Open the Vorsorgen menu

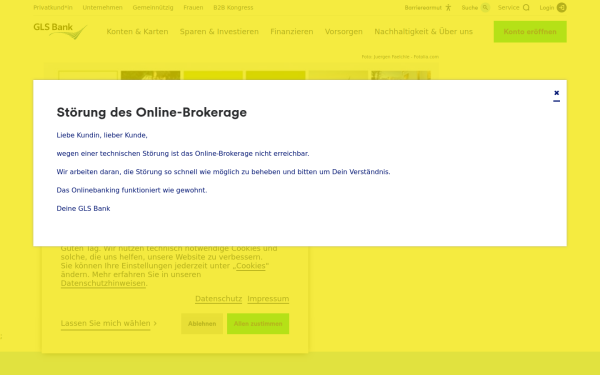(x=344, y=32)
